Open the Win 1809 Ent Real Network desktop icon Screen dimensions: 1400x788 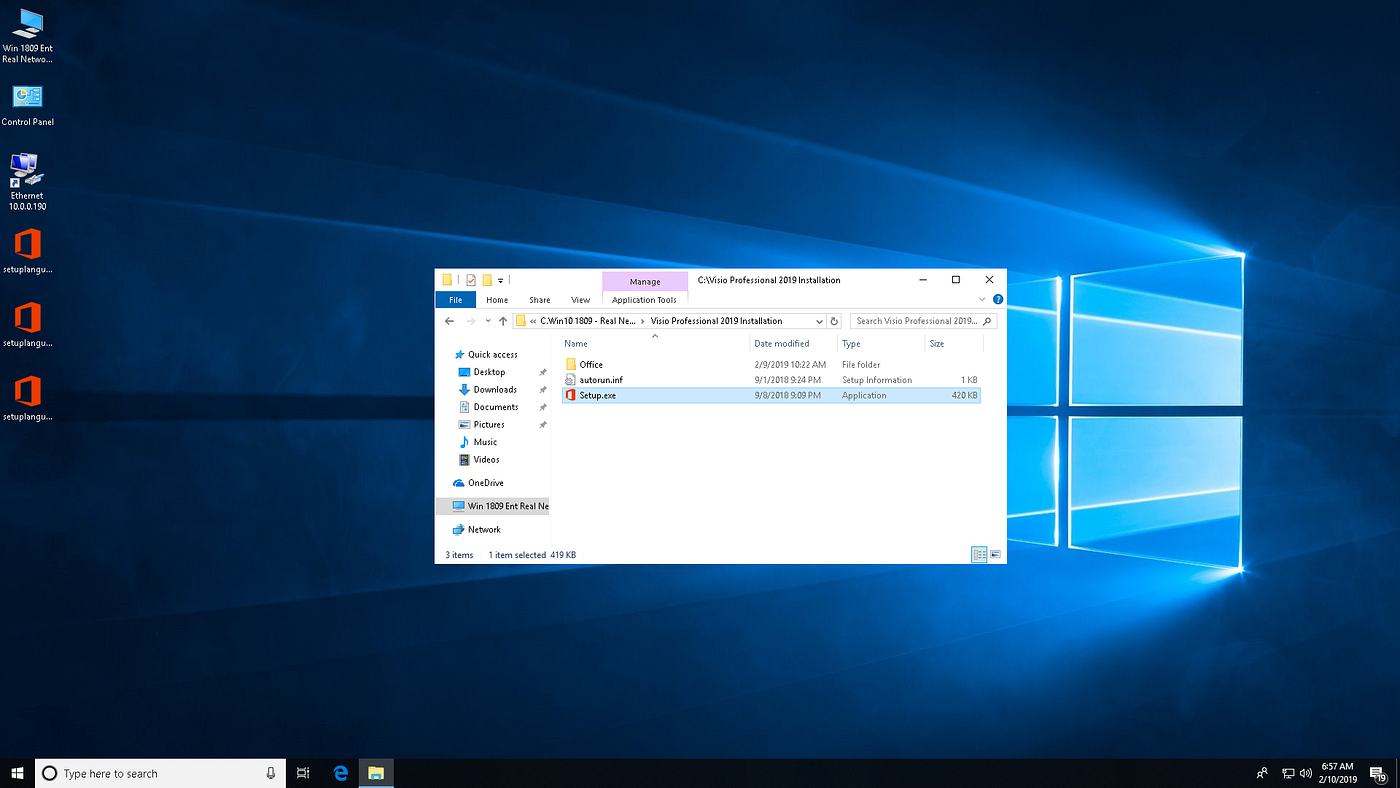coord(27,36)
